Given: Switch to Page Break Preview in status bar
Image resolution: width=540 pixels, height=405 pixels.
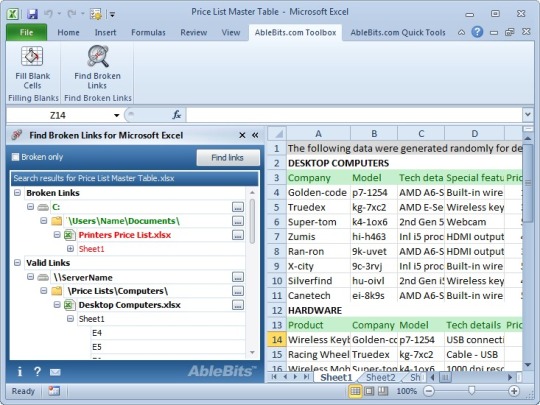Looking at the screenshot, I should pos(383,391).
